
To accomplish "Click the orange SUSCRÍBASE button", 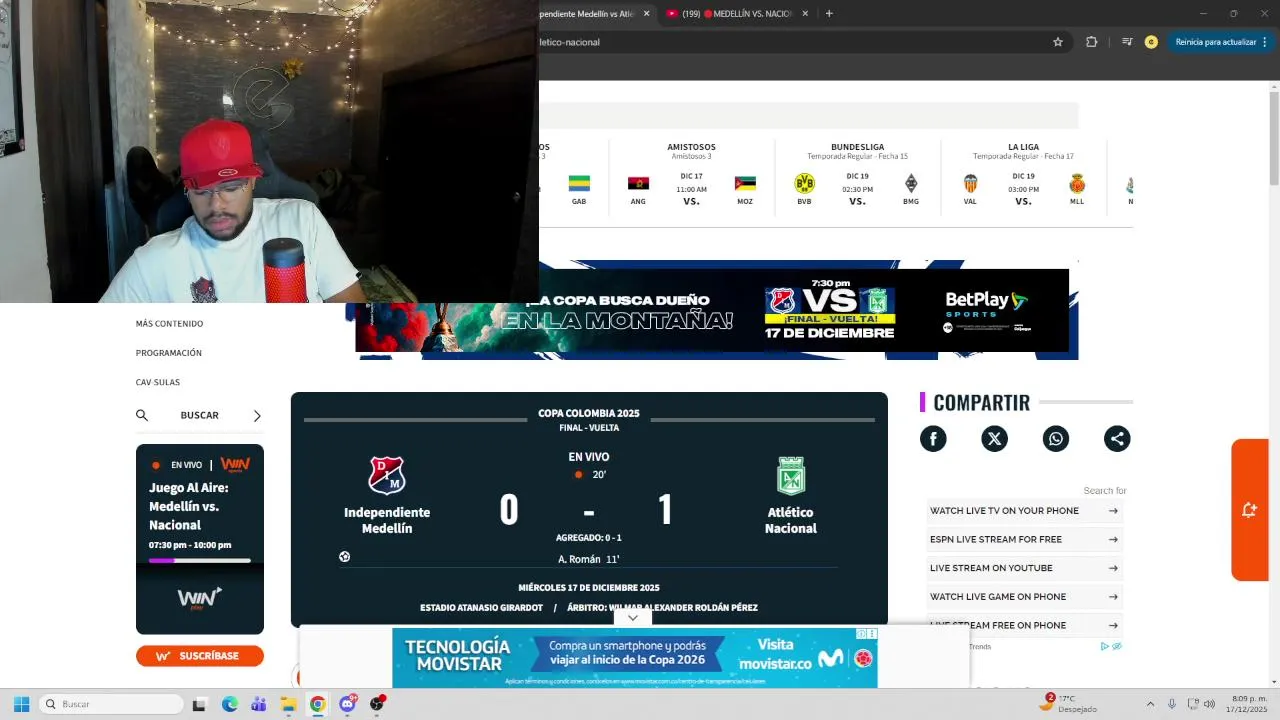I will [200, 656].
